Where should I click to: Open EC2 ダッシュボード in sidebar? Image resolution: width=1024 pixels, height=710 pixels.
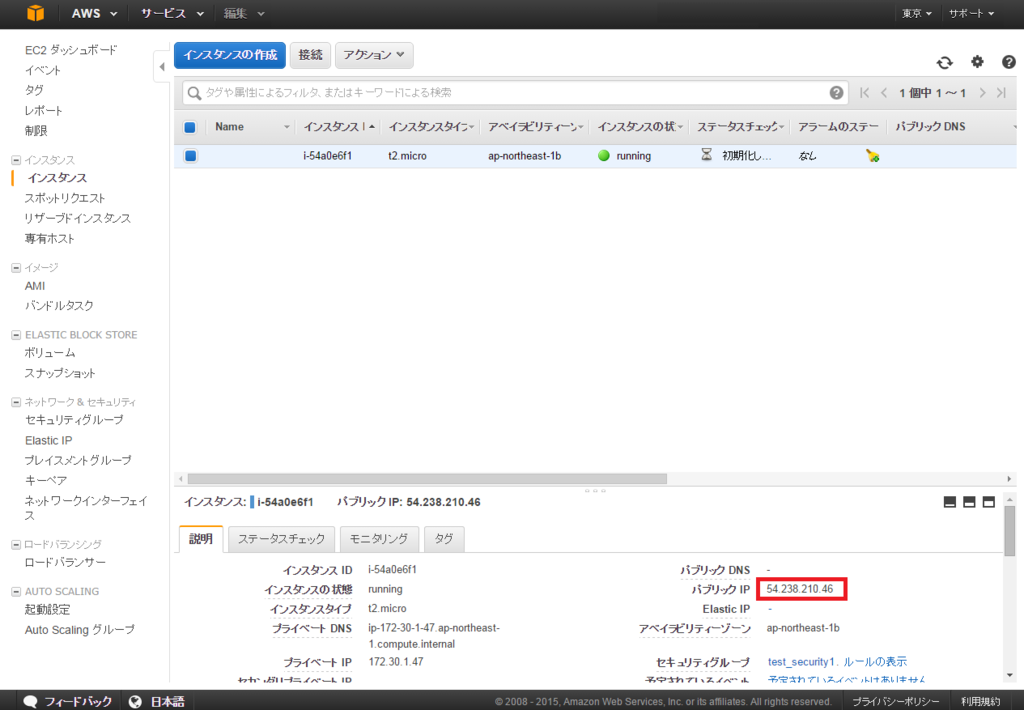point(71,50)
